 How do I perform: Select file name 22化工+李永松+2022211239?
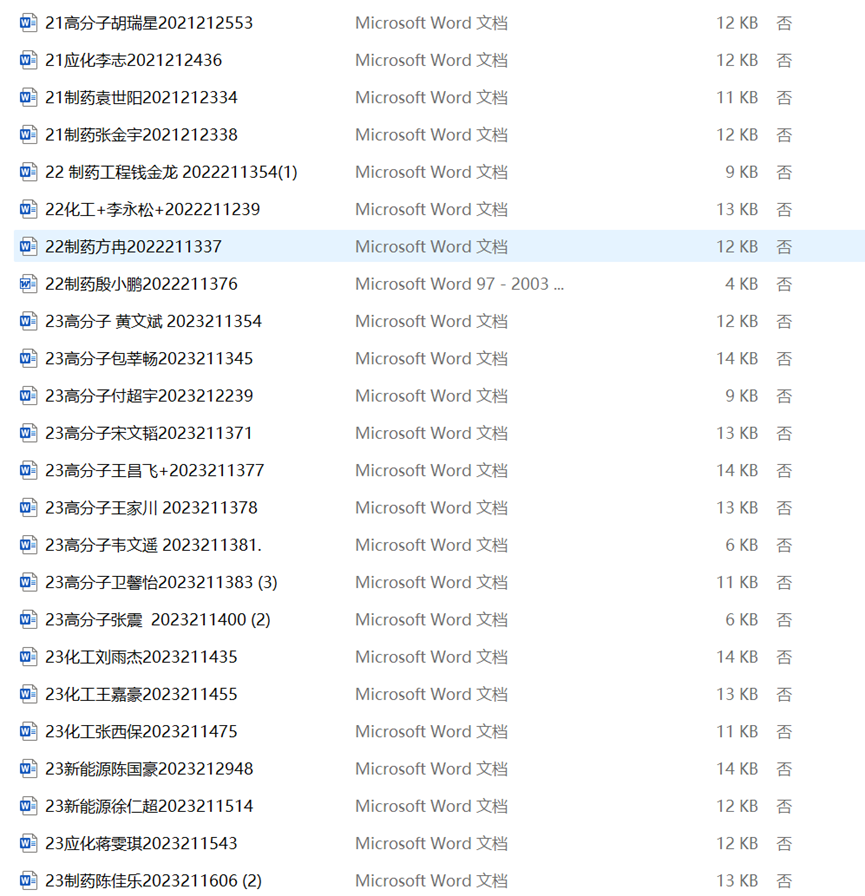point(153,209)
